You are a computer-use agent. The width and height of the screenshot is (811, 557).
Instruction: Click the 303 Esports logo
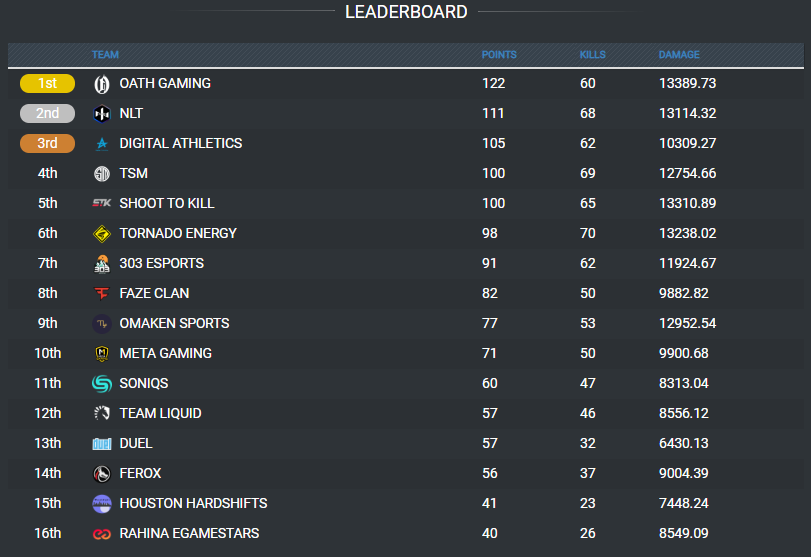(x=102, y=264)
